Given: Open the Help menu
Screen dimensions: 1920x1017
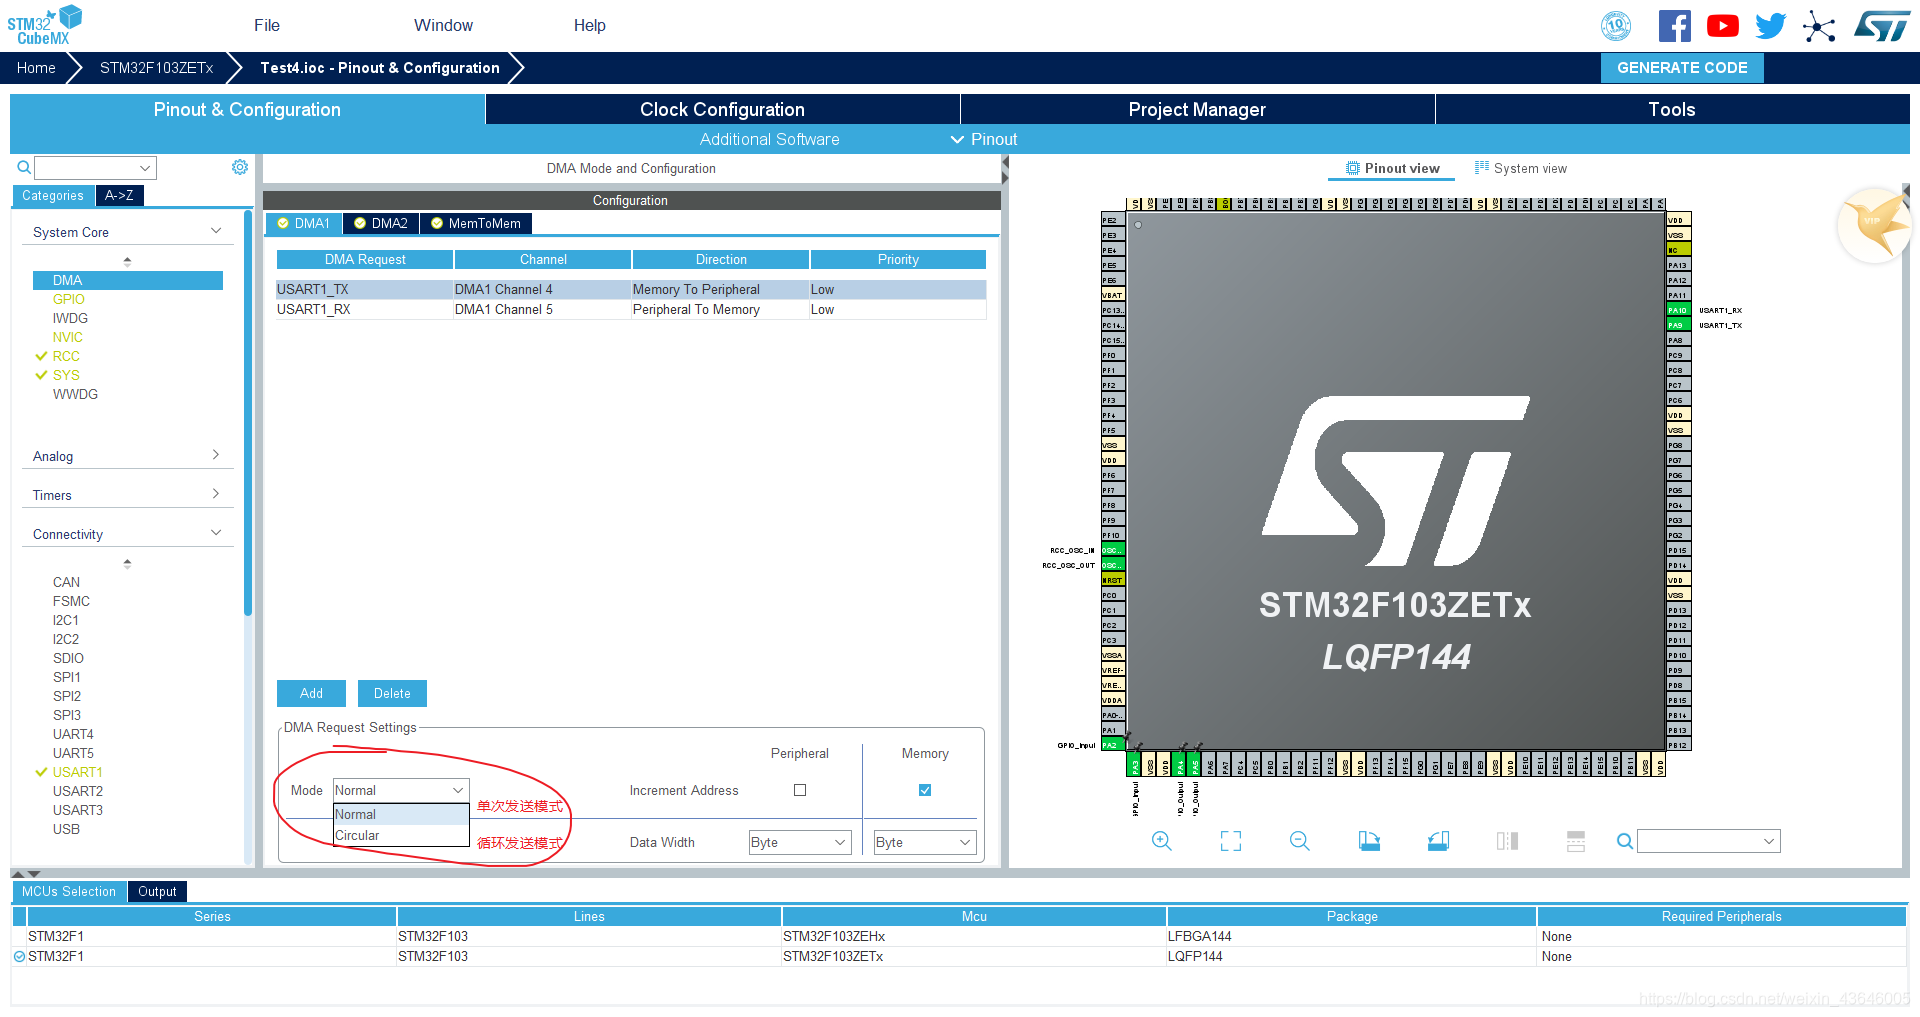Looking at the screenshot, I should [x=590, y=25].
